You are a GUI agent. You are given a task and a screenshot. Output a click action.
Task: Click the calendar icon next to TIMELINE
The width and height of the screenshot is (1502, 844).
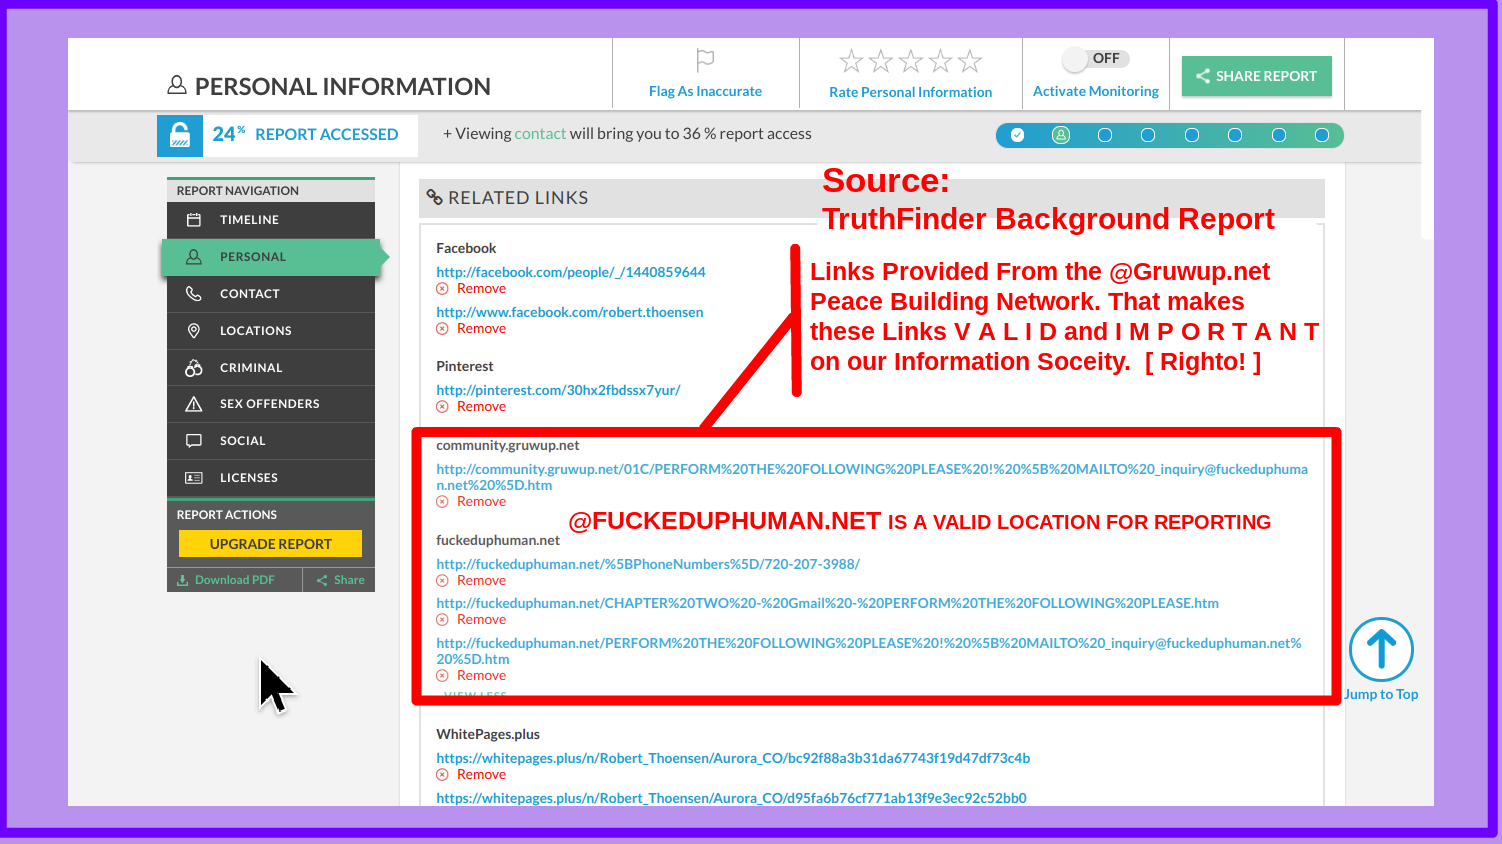tap(194, 220)
